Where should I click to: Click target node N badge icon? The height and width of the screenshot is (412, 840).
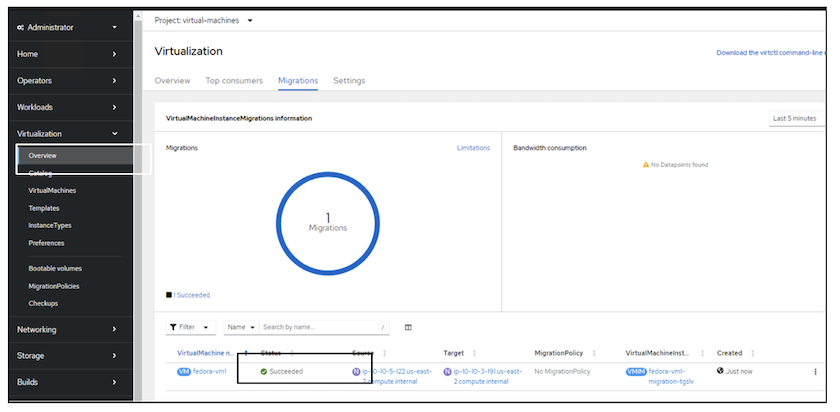click(448, 372)
